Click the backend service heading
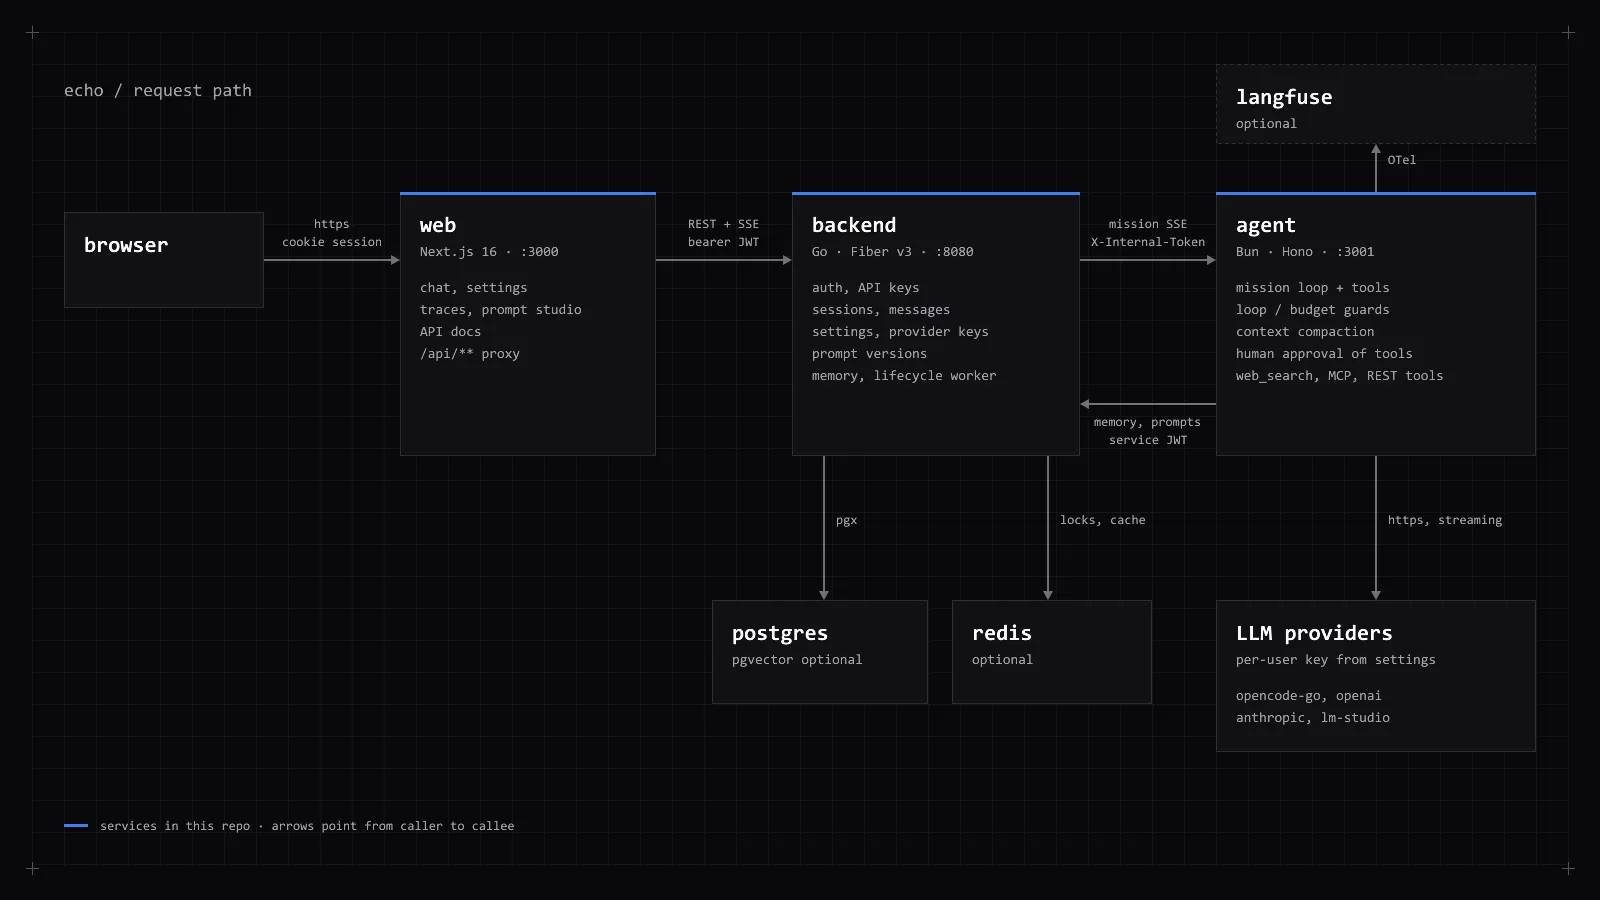Screen dimensions: 1600x900 (x=854, y=225)
